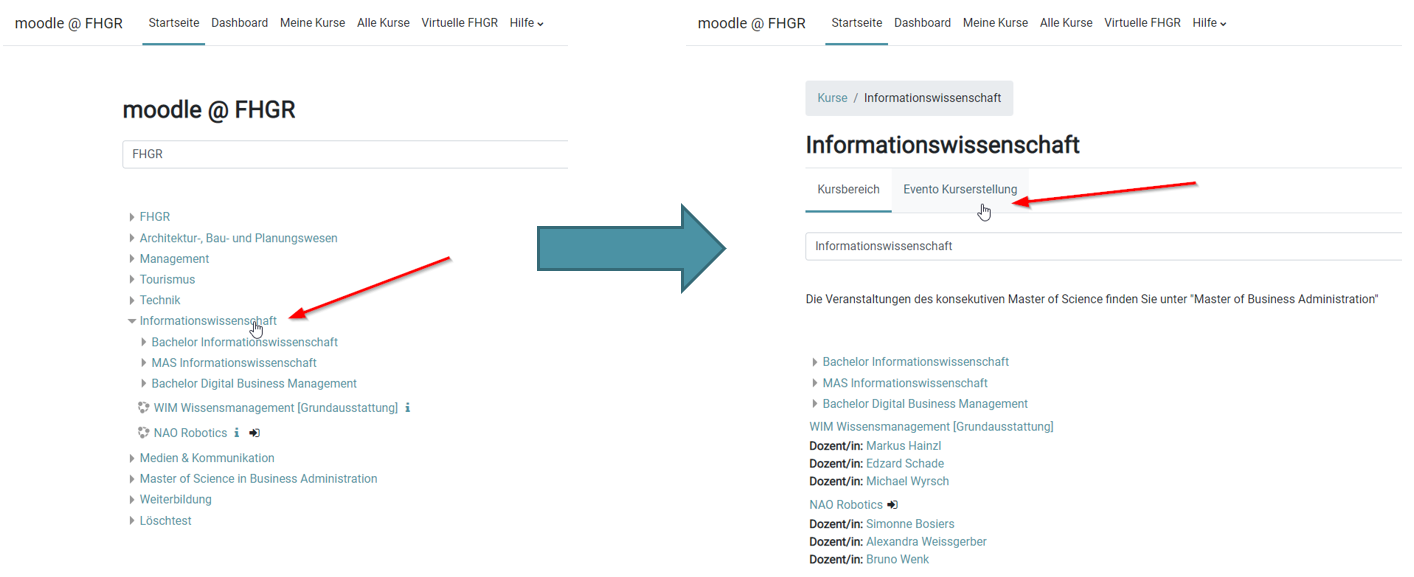Select Startseite in right navigation bar
The height and width of the screenshot is (577, 1414).
click(x=857, y=23)
